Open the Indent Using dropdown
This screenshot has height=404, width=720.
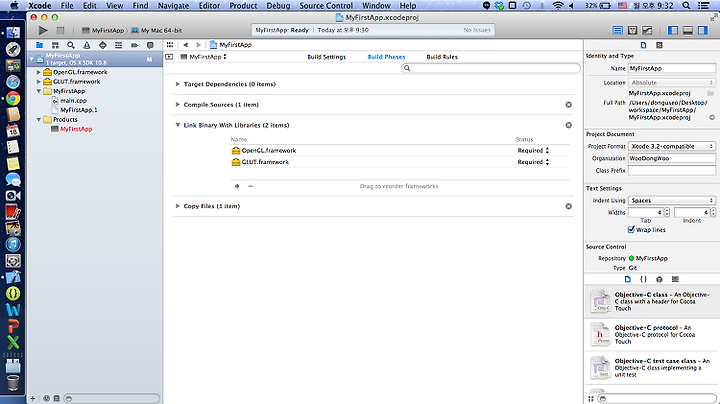coord(672,201)
